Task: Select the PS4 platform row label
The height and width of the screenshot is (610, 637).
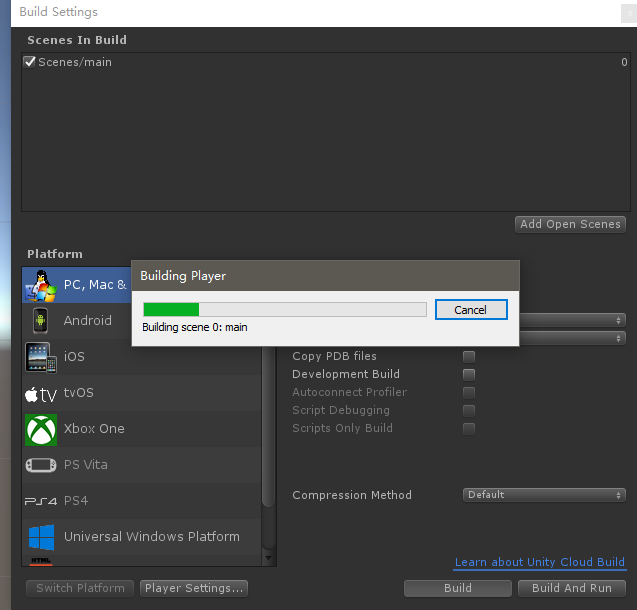Action: click(76, 501)
